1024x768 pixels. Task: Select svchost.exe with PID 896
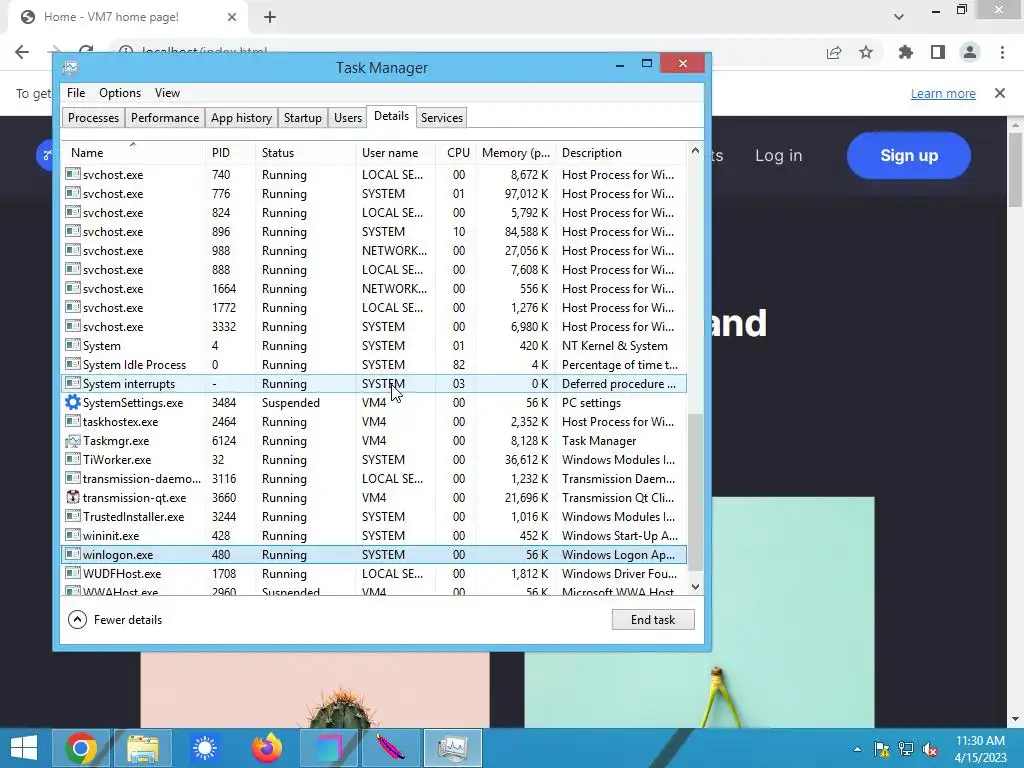coord(374,232)
